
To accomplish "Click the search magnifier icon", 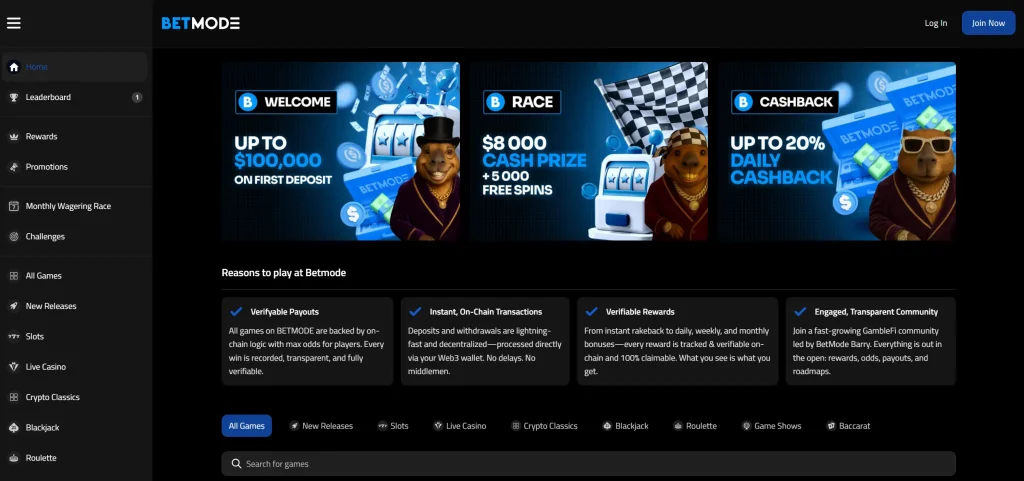I will [236, 464].
